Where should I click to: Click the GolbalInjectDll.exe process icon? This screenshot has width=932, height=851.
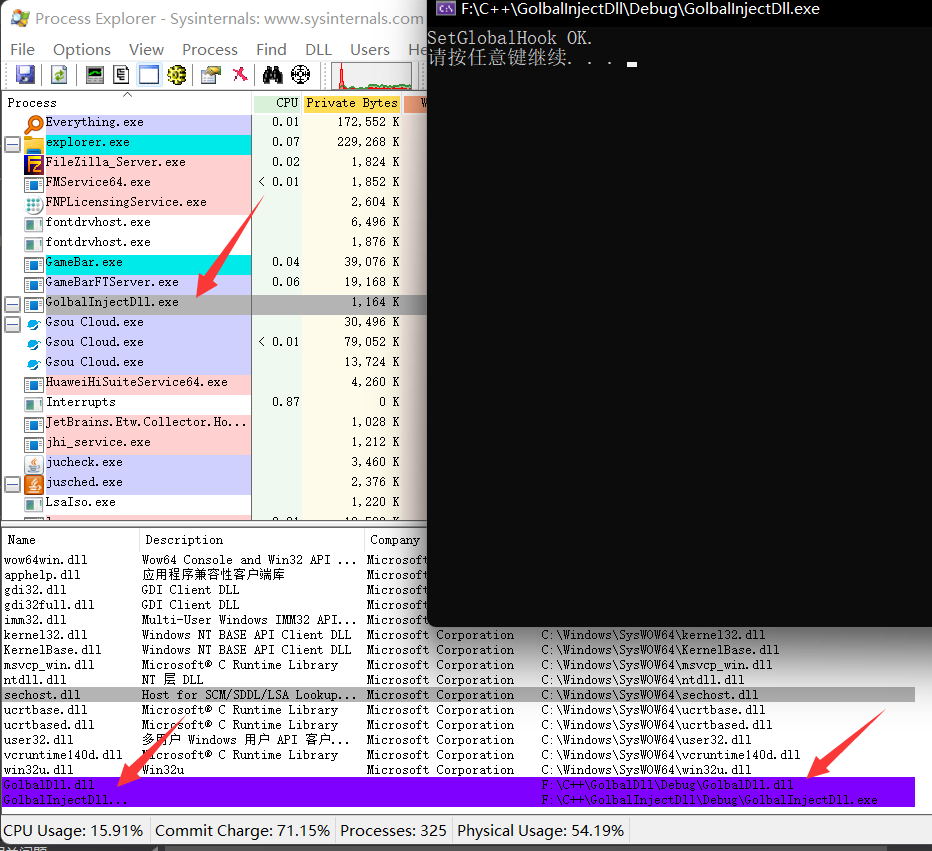coord(34,304)
